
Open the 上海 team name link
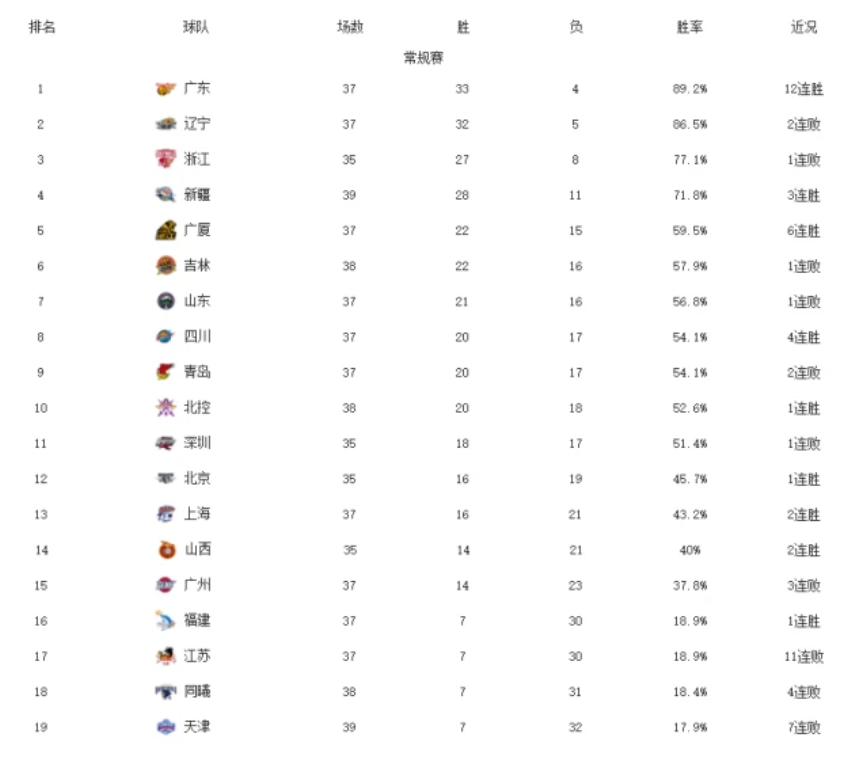coord(197,514)
